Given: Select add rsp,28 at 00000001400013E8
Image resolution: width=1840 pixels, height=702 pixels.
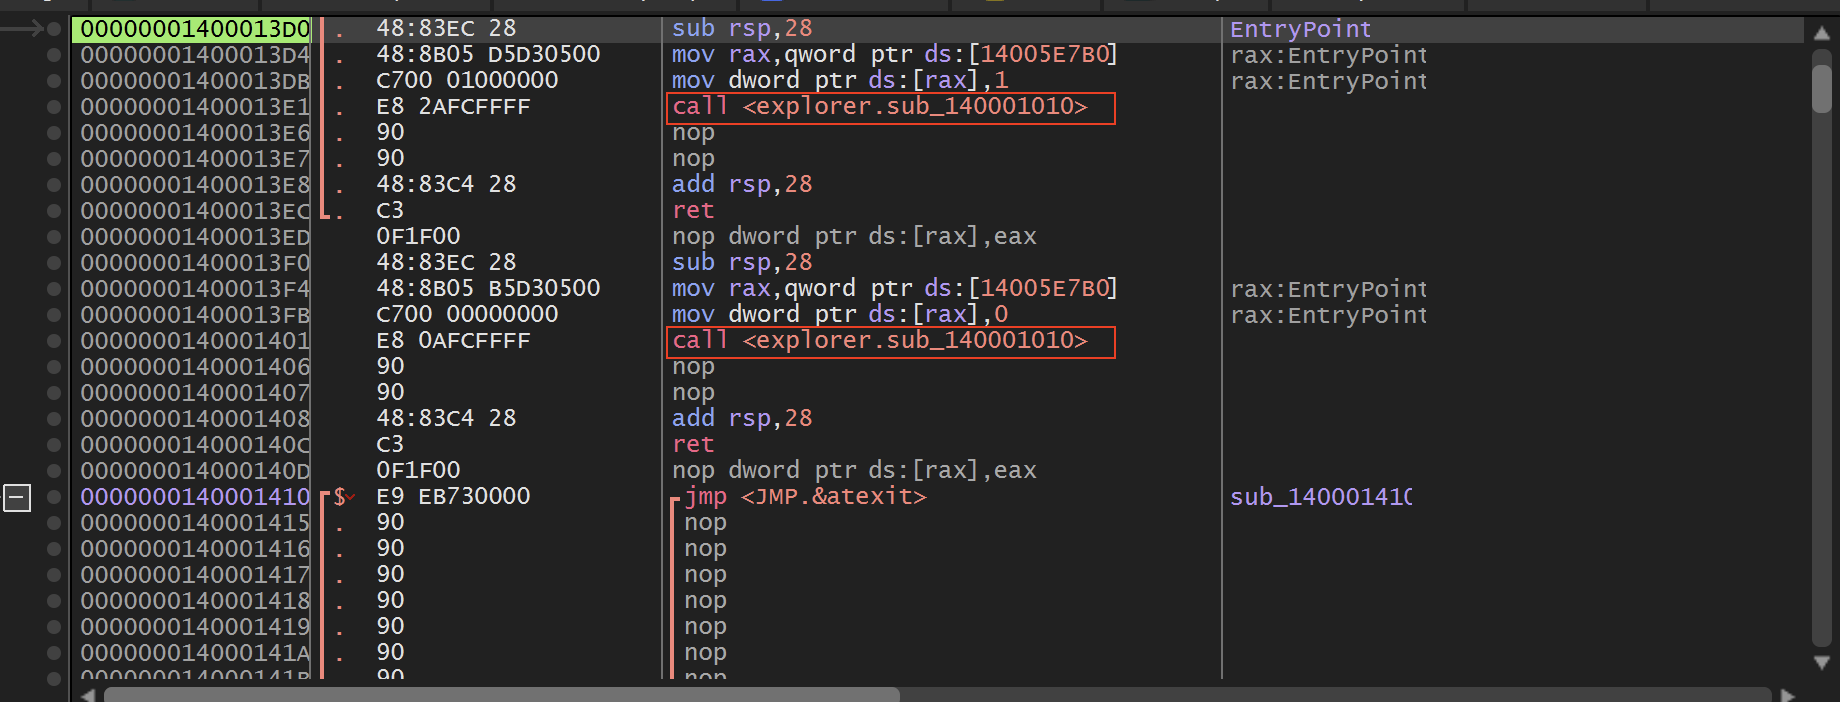Looking at the screenshot, I should (742, 185).
